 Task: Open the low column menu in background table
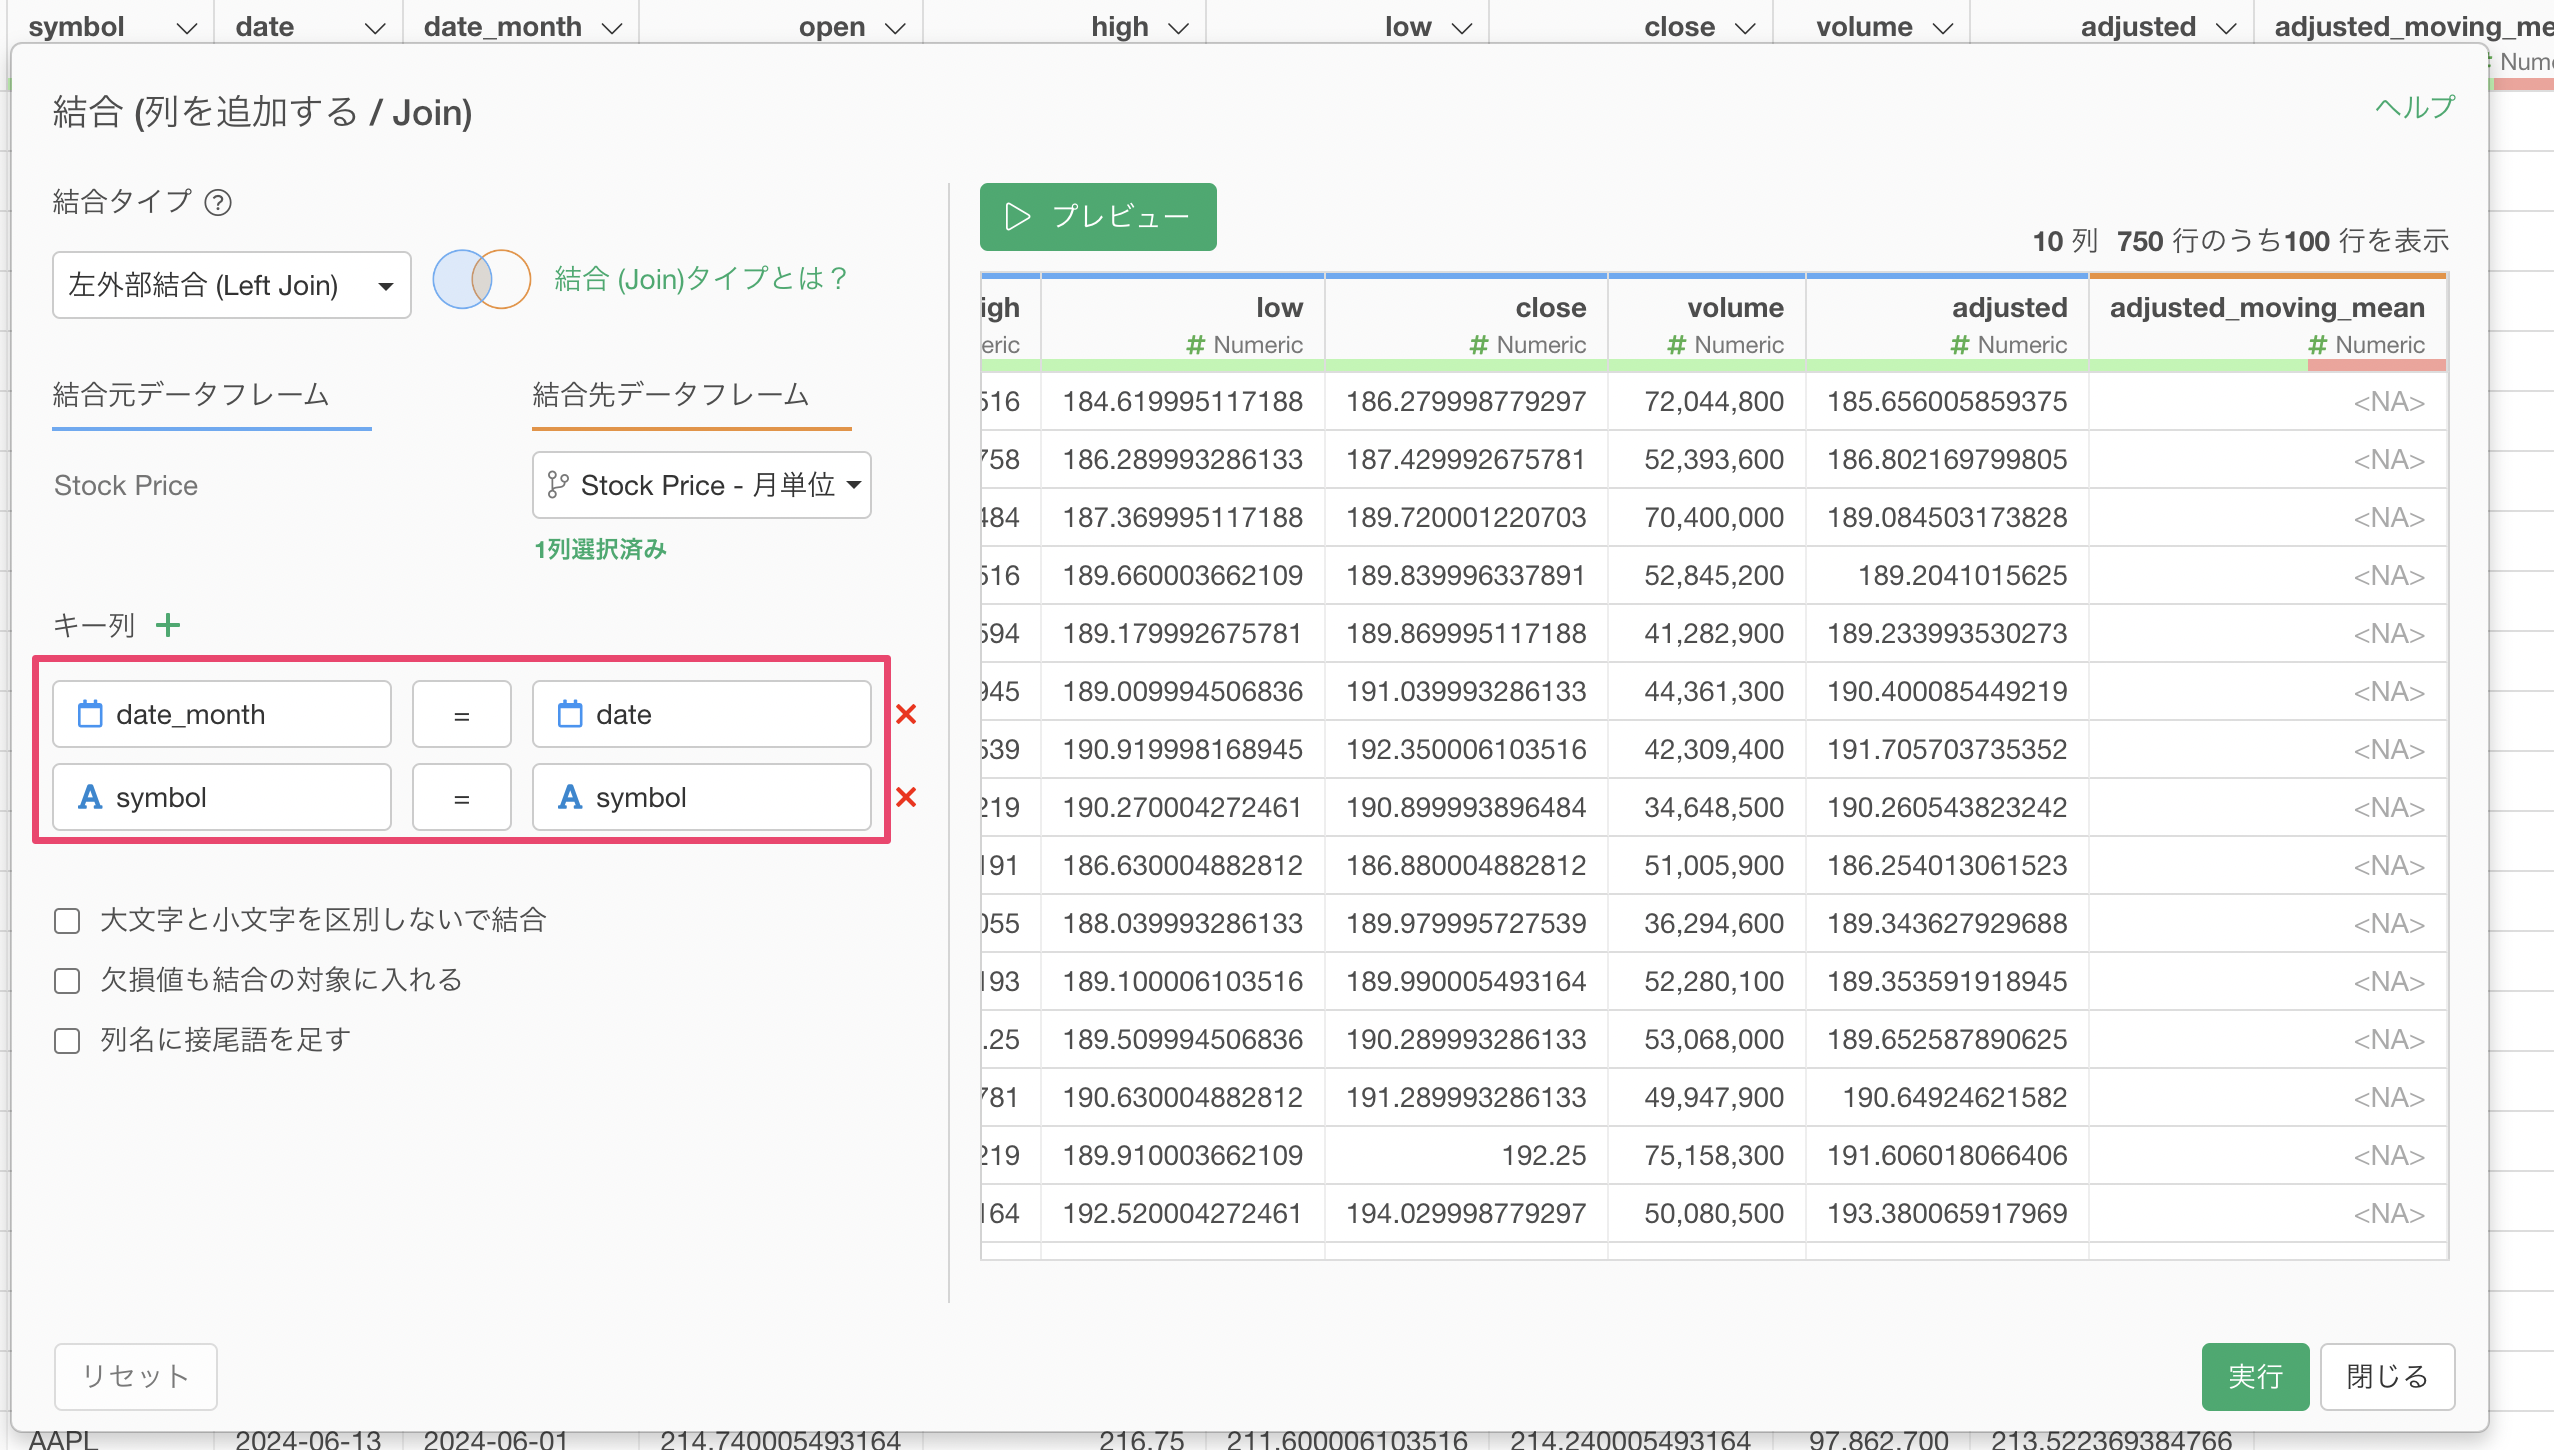tap(1462, 28)
